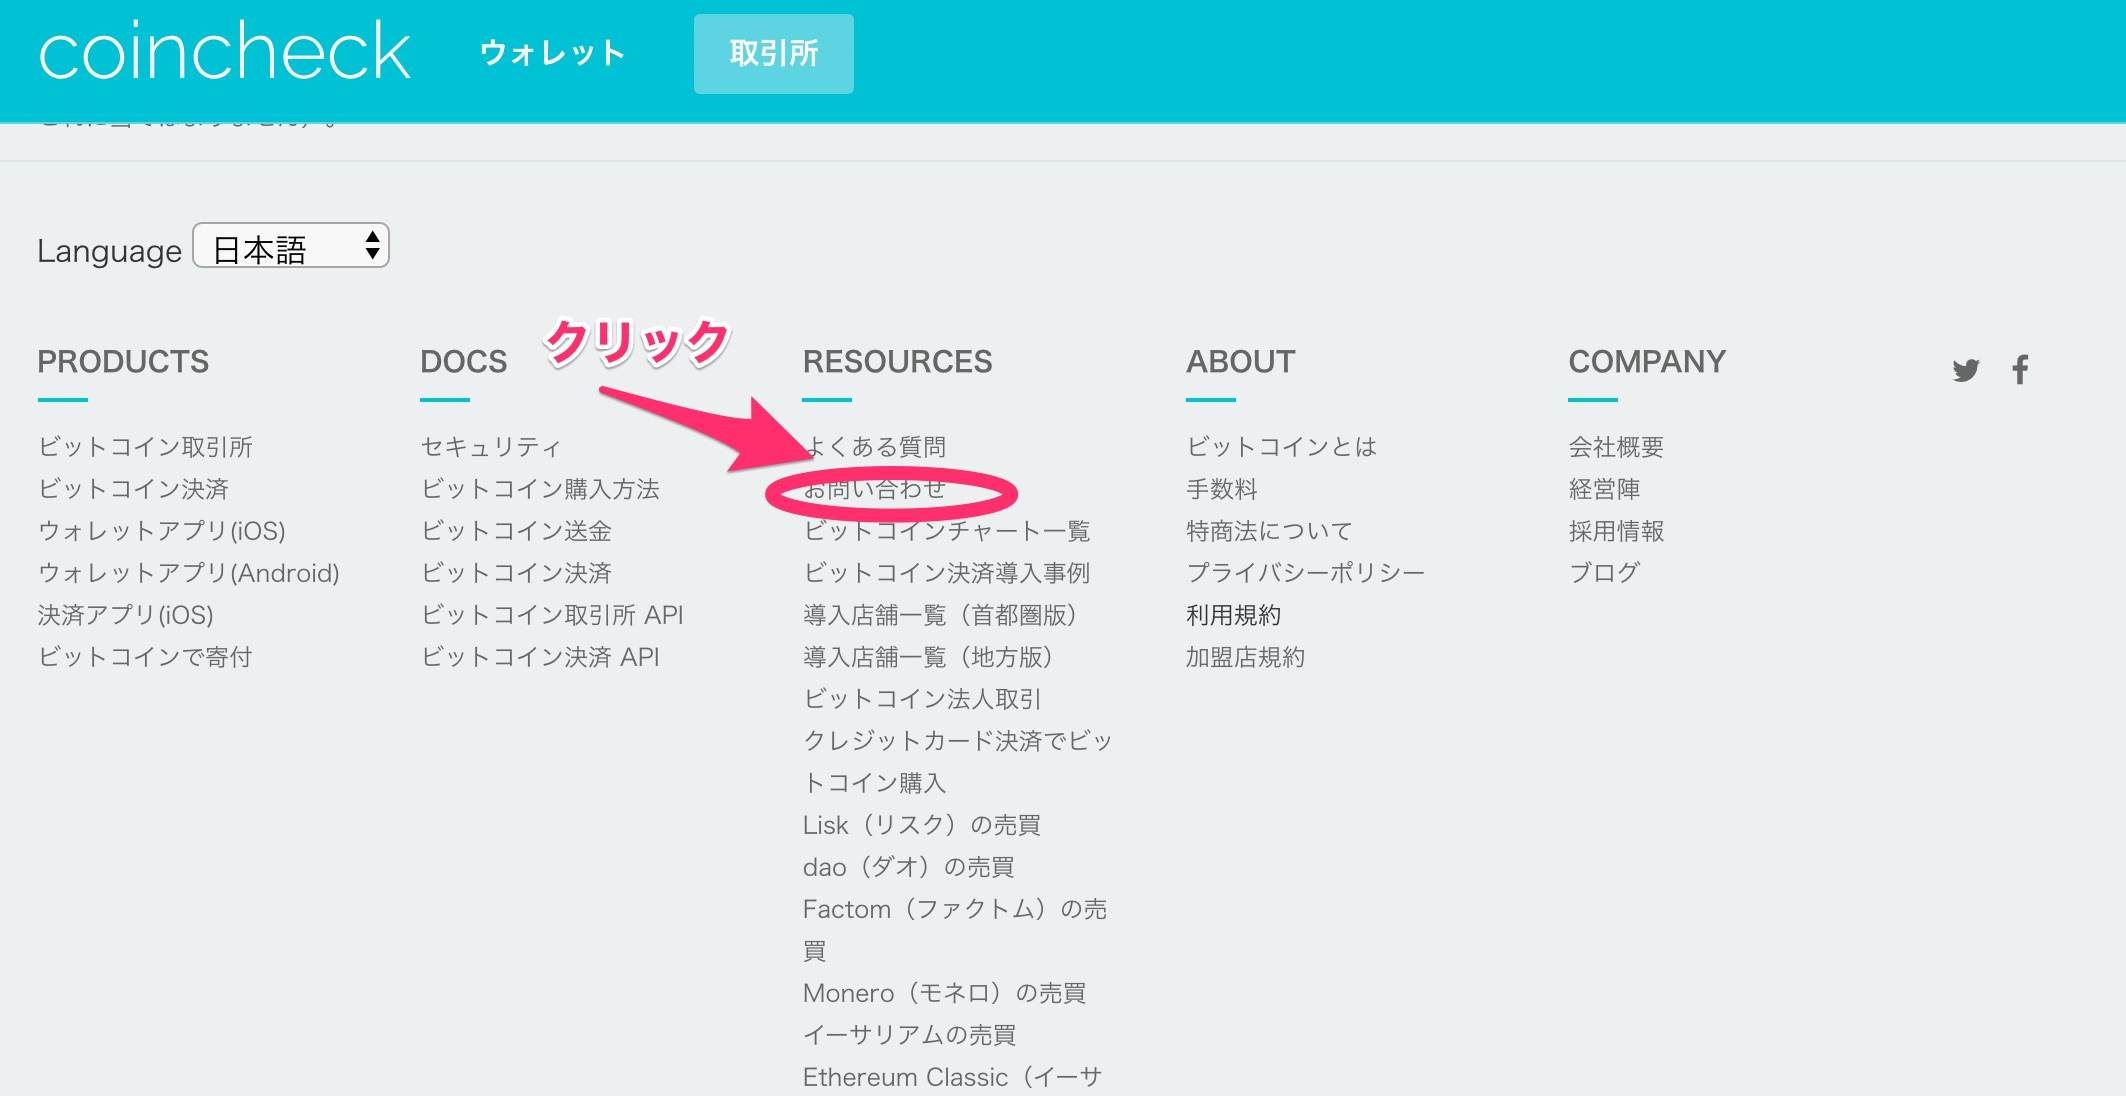
Task: Open 利用規約 link
Action: click(1234, 615)
